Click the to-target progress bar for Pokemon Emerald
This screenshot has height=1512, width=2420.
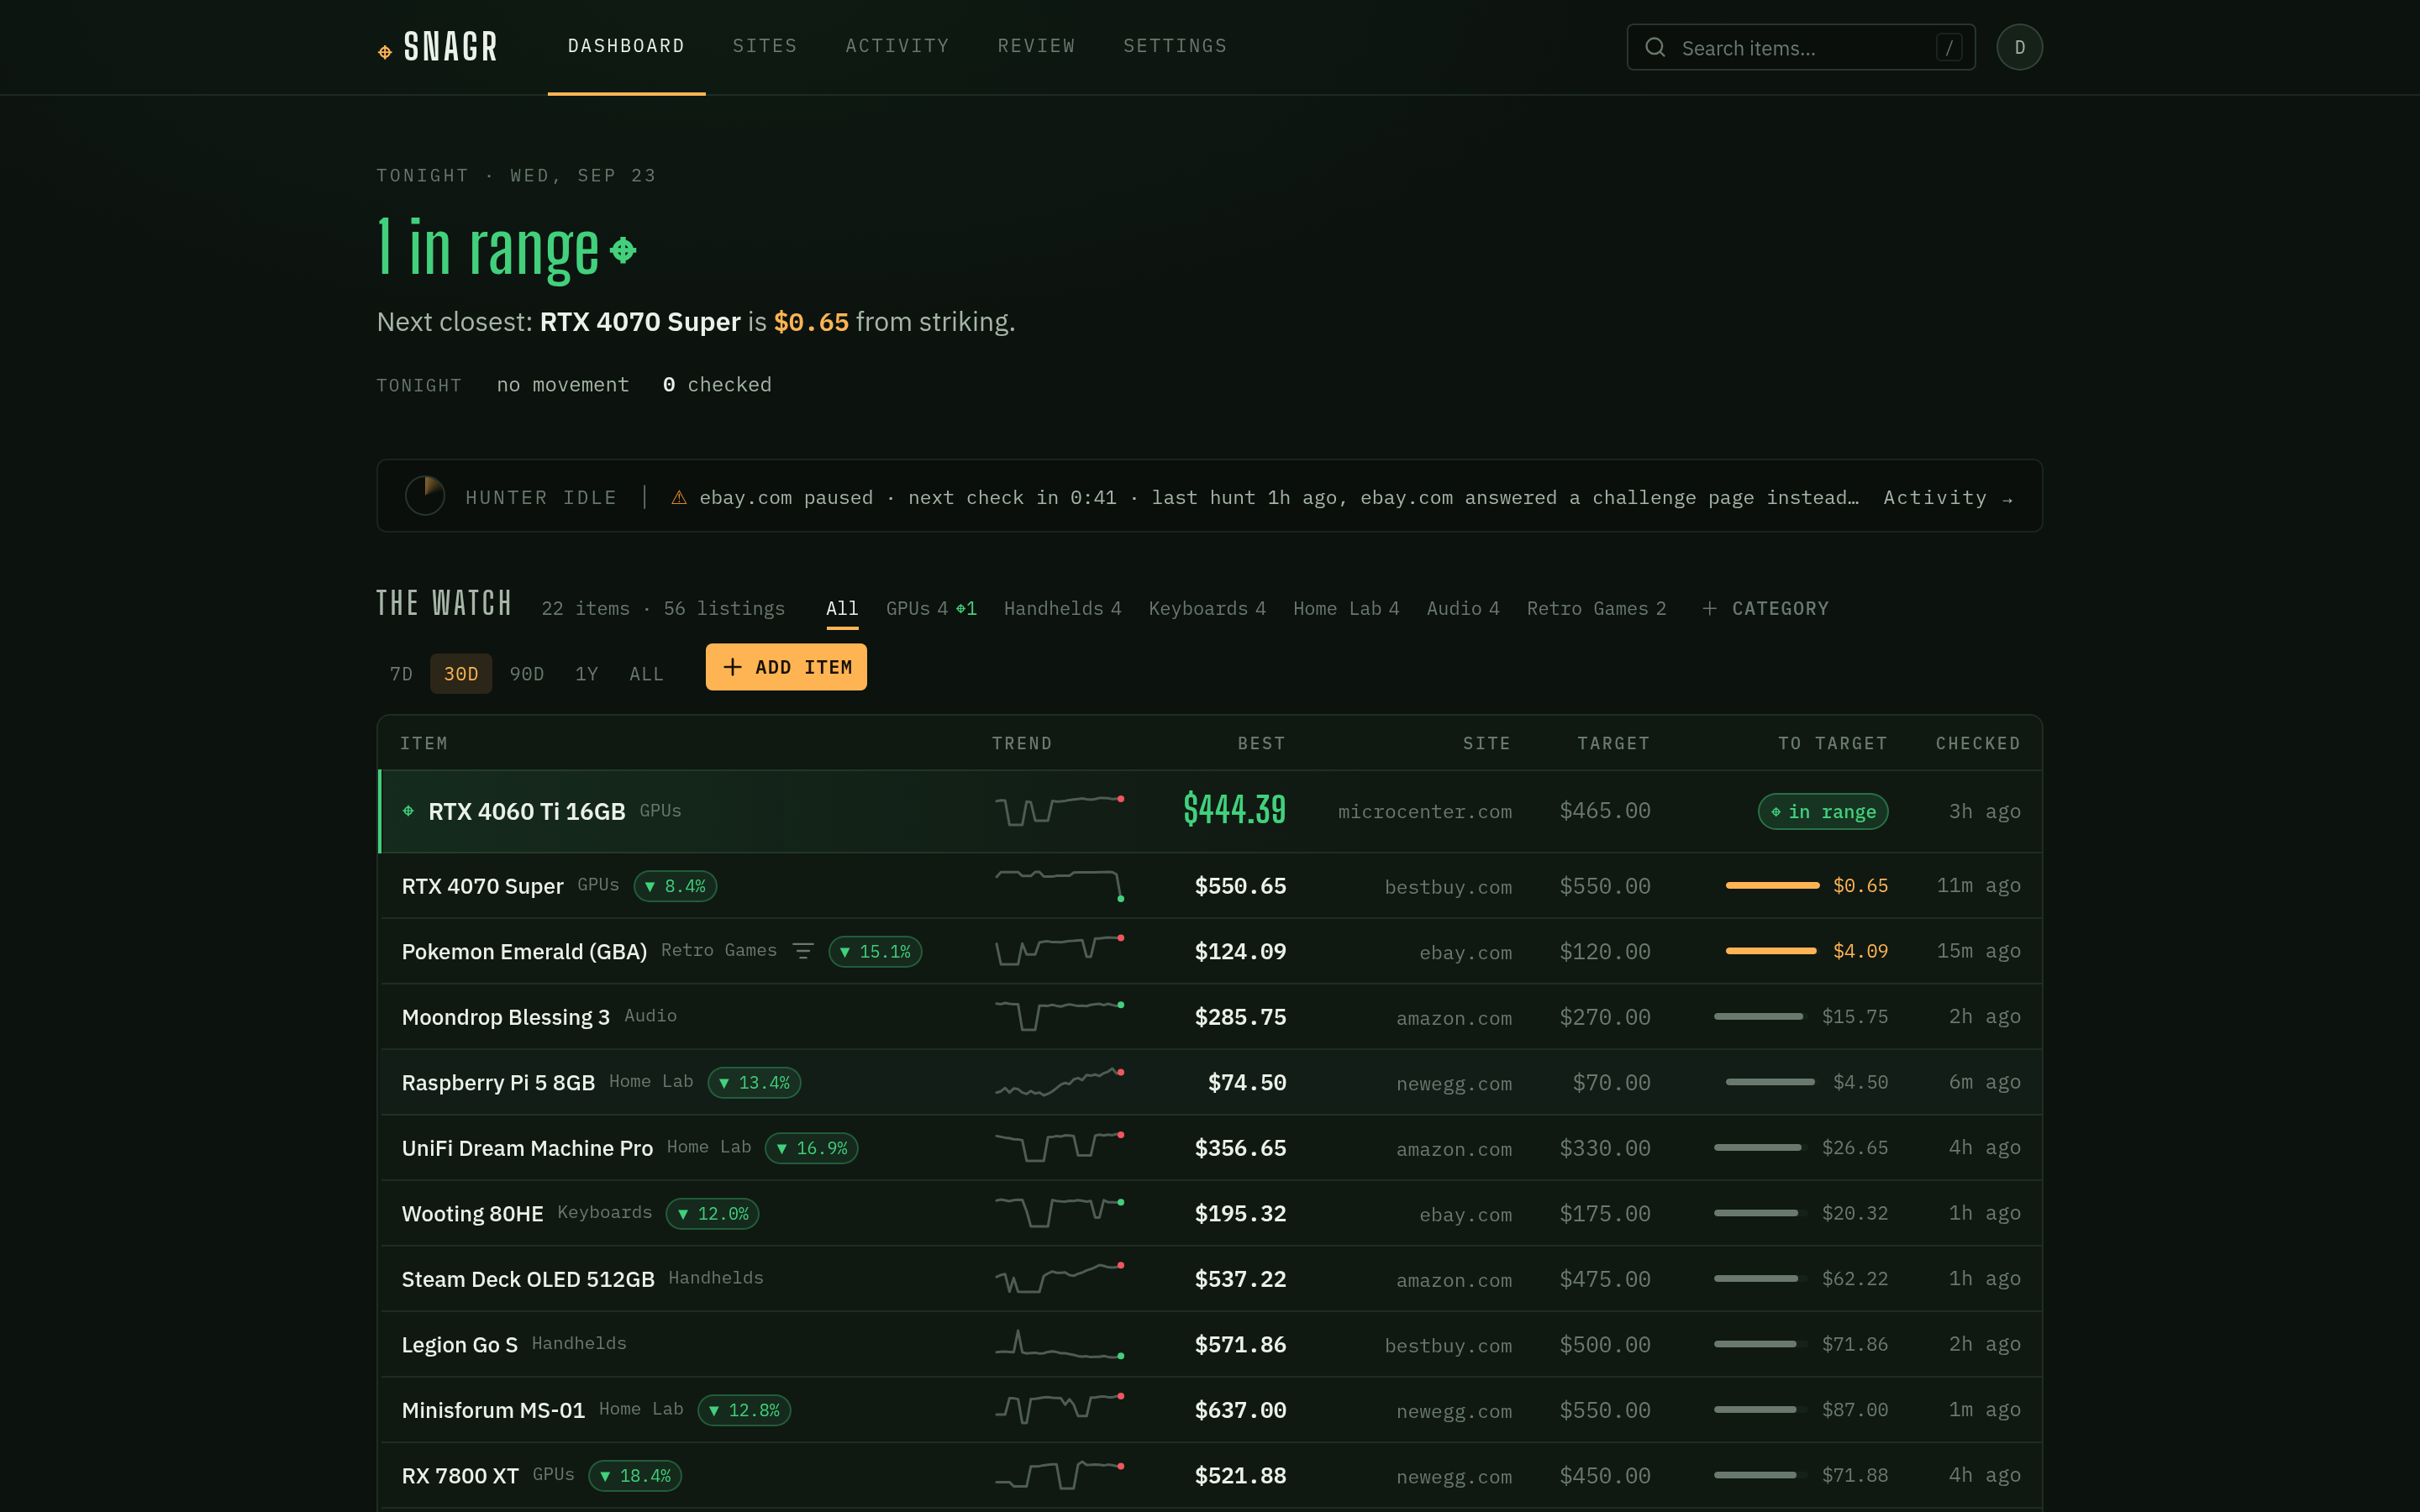1772,951
